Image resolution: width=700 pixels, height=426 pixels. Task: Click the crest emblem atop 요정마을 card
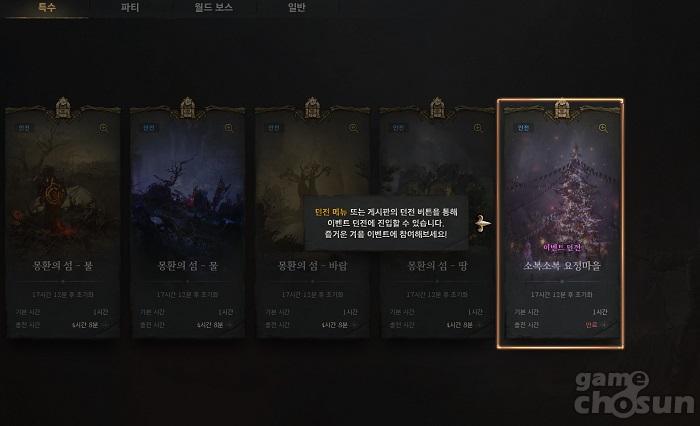point(562,109)
